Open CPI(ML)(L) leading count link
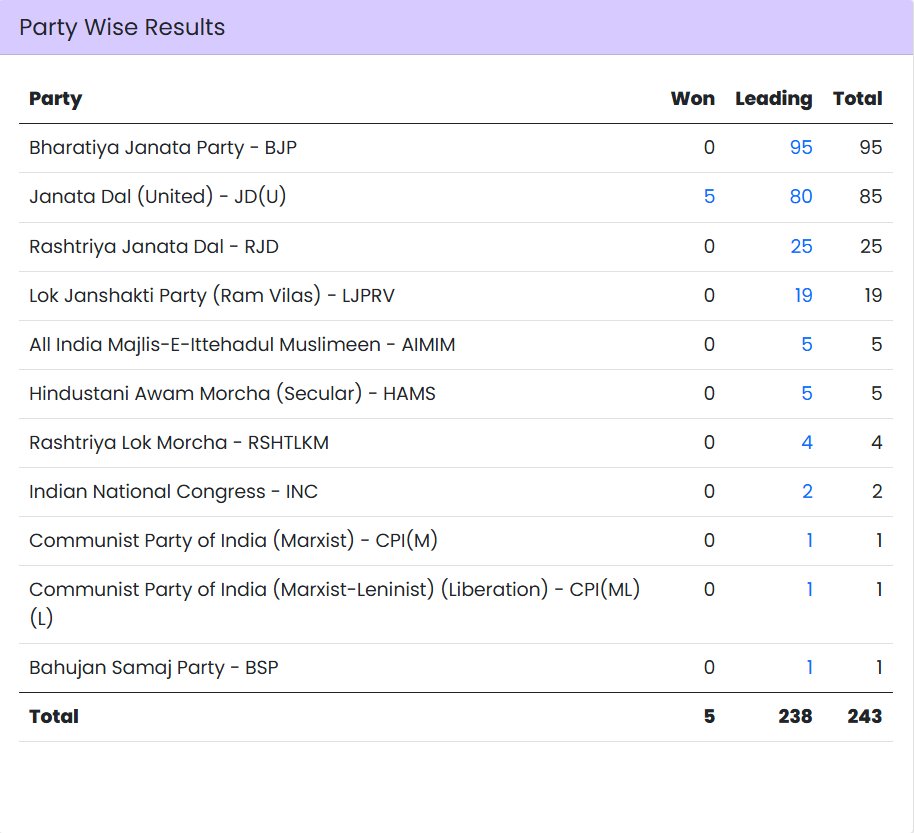914x833 pixels. point(806,589)
